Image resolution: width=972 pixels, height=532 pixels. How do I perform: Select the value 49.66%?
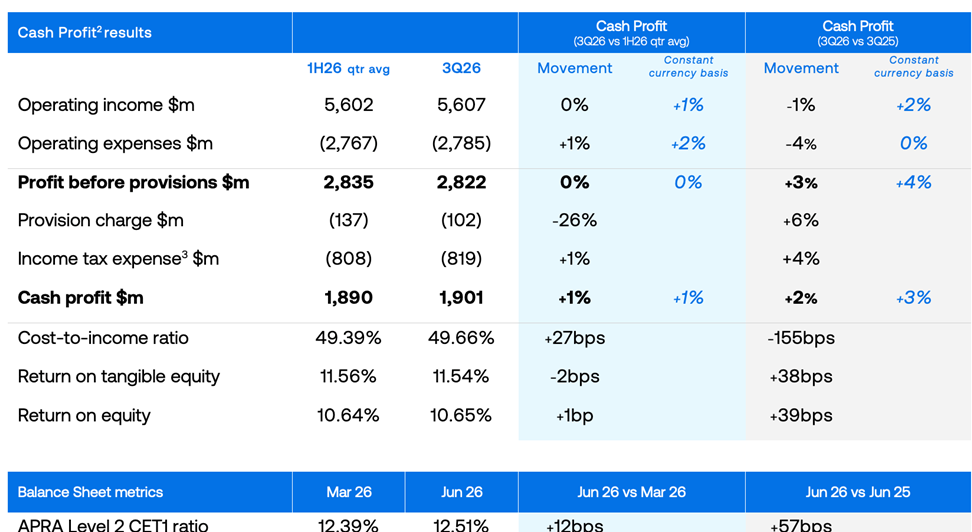461,338
